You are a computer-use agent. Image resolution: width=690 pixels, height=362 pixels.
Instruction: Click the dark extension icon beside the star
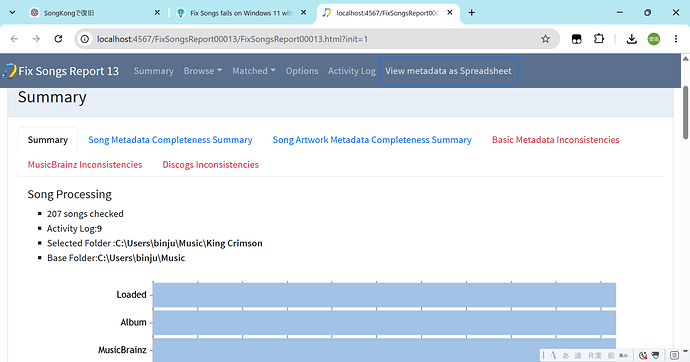576,39
